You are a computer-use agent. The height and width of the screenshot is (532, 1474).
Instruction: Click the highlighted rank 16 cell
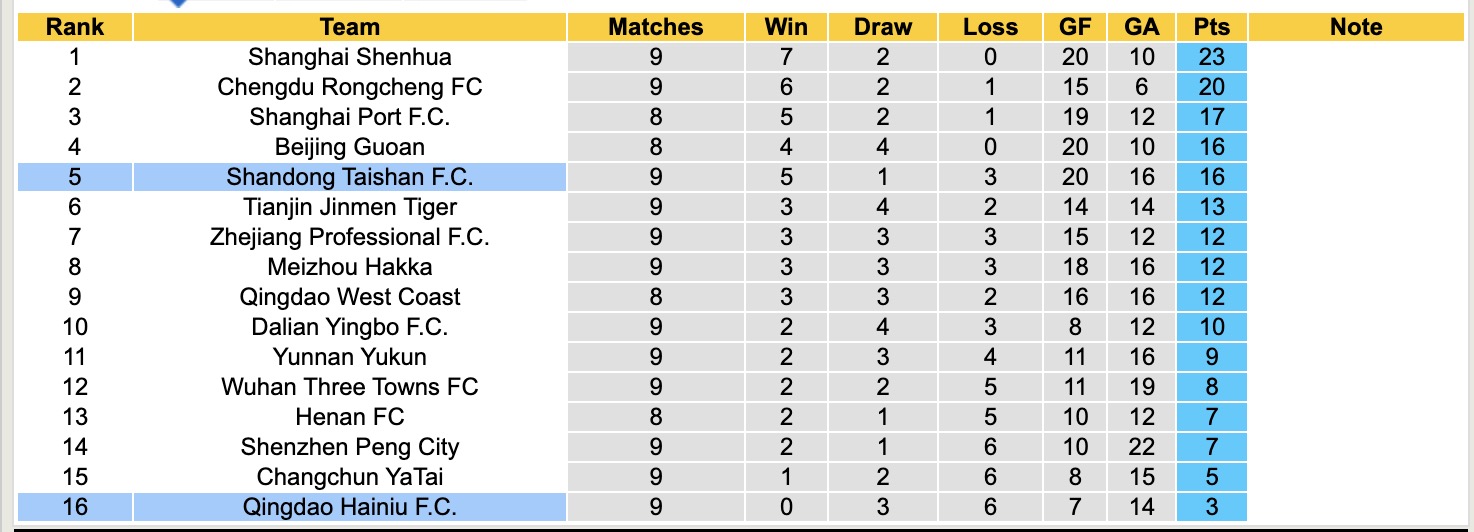tap(75, 507)
